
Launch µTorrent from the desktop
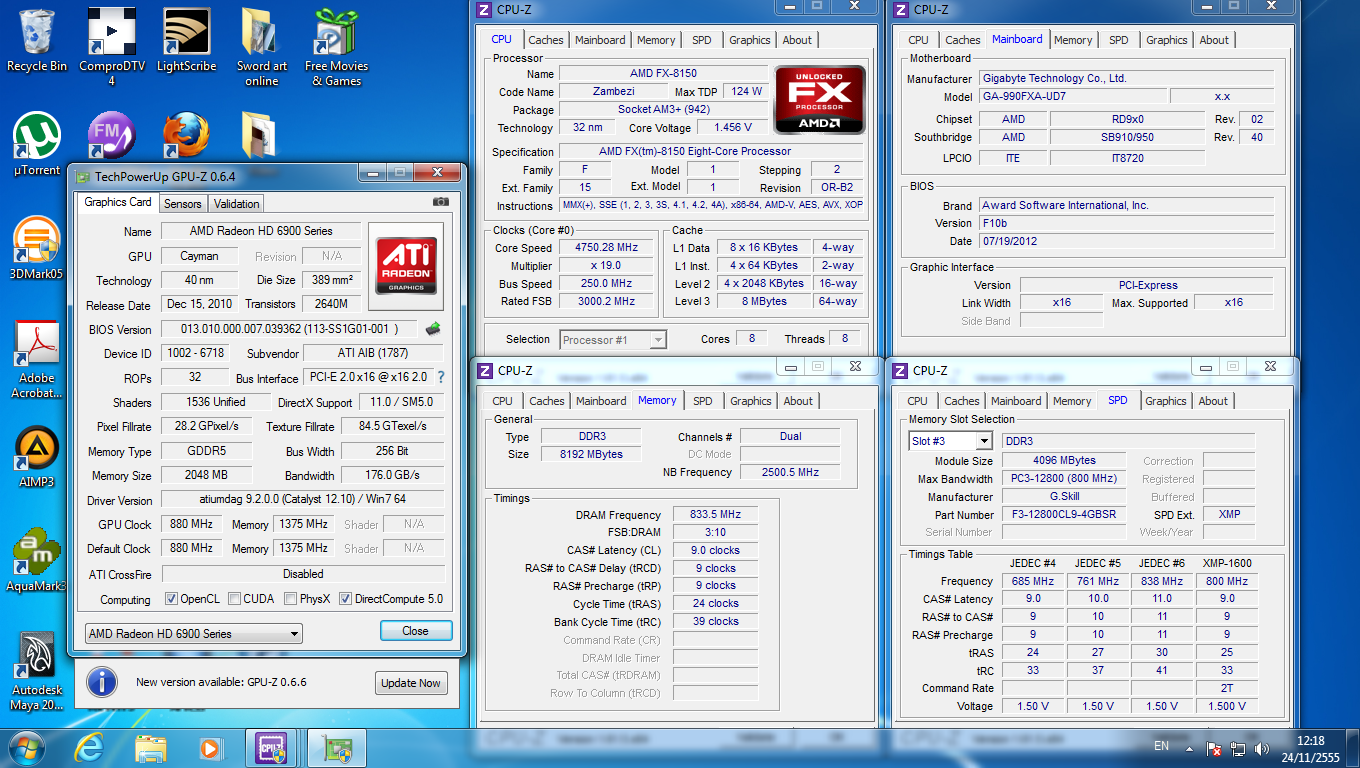(x=37, y=143)
